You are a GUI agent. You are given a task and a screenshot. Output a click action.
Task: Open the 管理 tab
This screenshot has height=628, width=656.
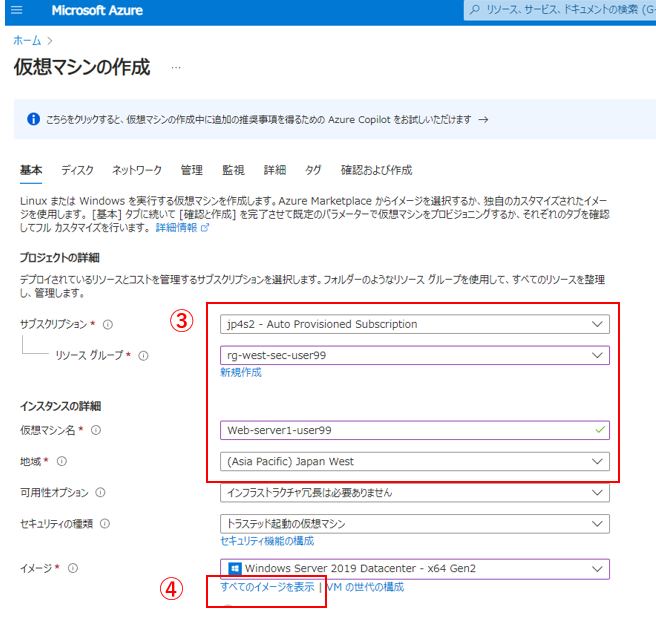click(192, 170)
